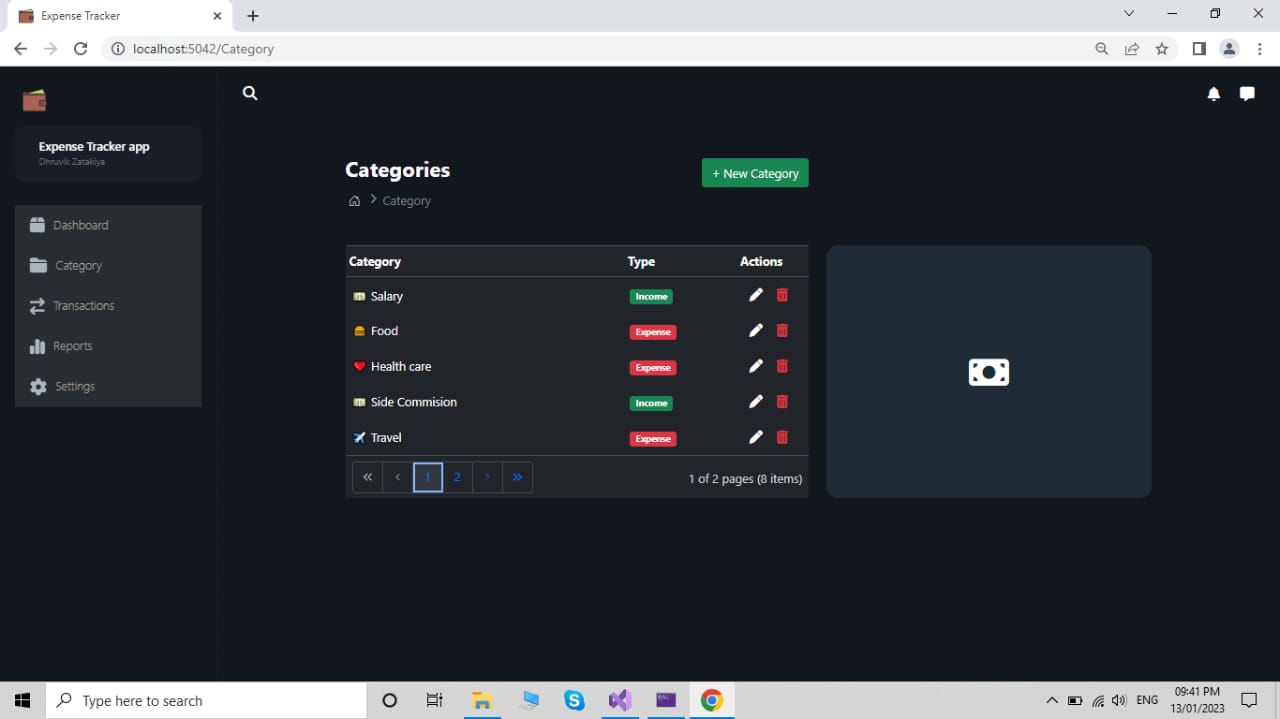The height and width of the screenshot is (719, 1280).
Task: Click the home icon in the breadcrumb
Action: click(354, 200)
